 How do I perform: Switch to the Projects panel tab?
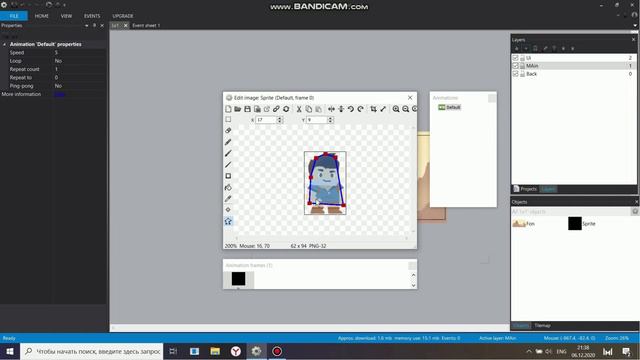(525, 189)
